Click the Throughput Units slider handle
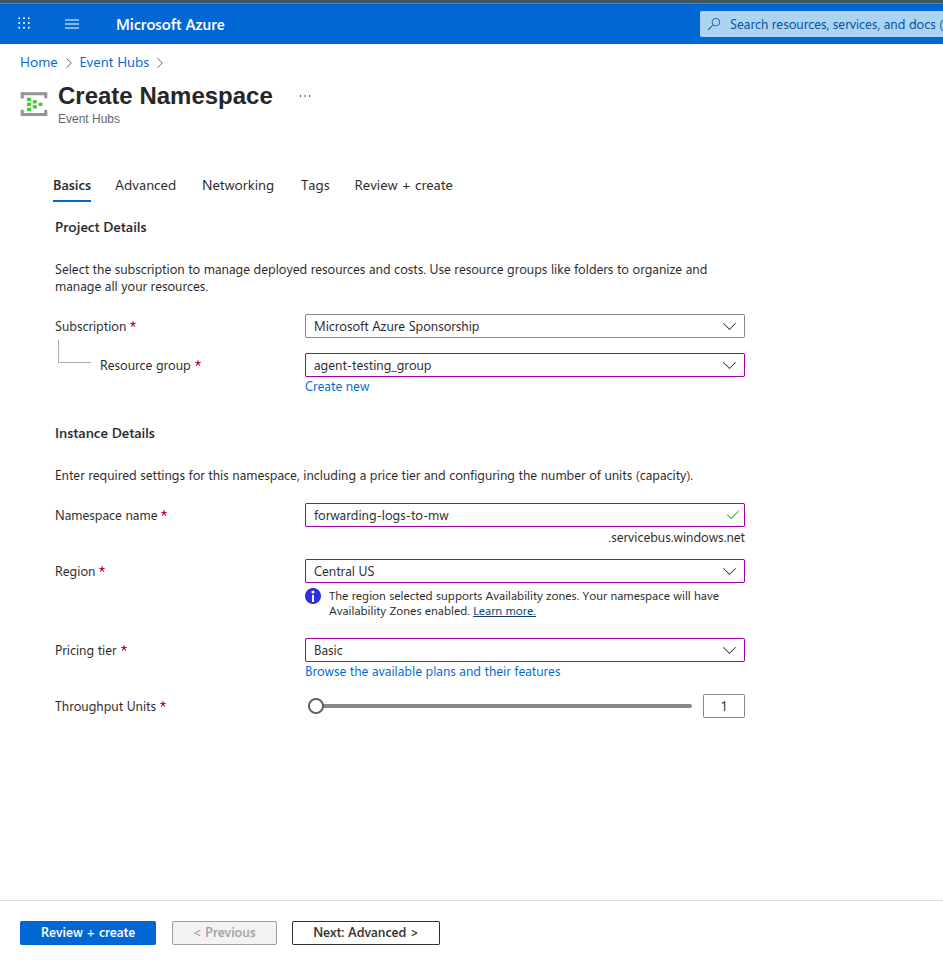Image resolution: width=943 pixels, height=965 pixels. pyautogui.click(x=316, y=705)
